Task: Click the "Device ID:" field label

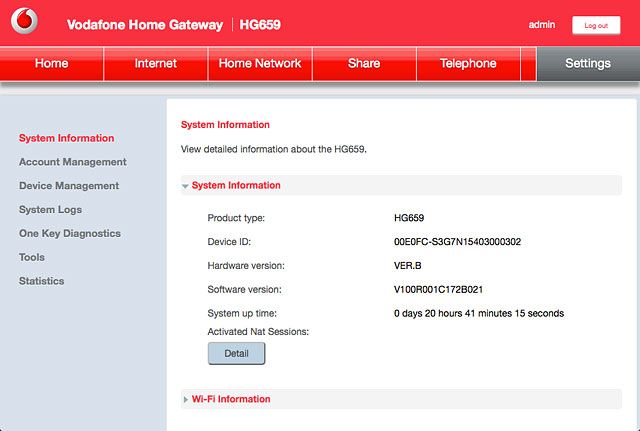Action: click(229, 242)
